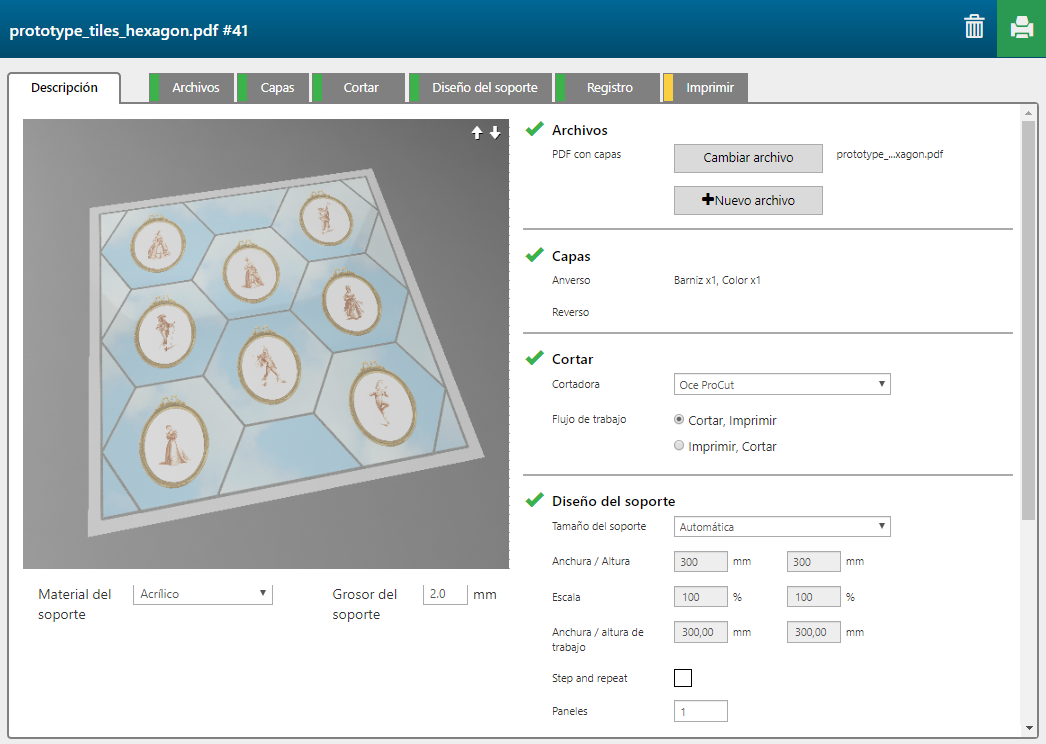Click the Grosor del soporte input field

tap(445, 594)
